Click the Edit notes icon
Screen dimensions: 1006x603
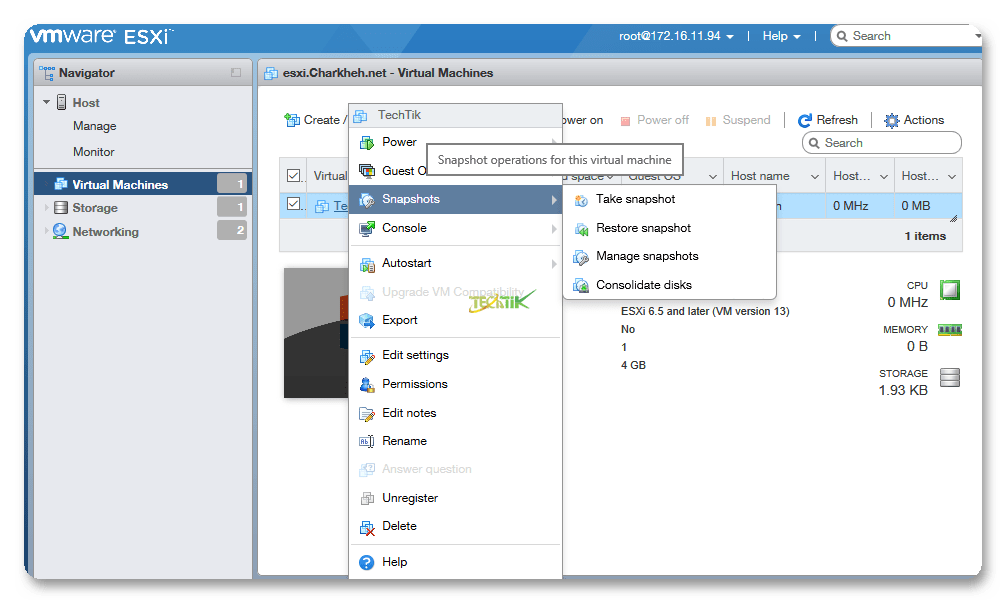click(x=367, y=414)
